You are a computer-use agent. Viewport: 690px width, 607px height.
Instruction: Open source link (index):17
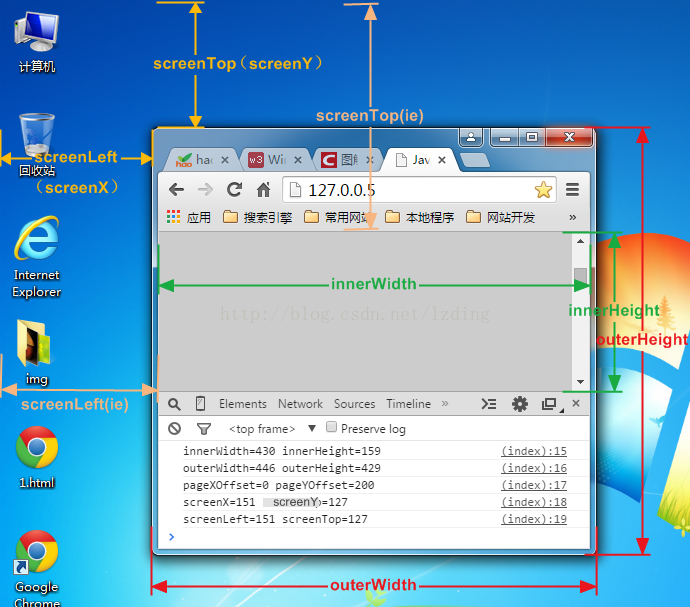[x=534, y=485]
